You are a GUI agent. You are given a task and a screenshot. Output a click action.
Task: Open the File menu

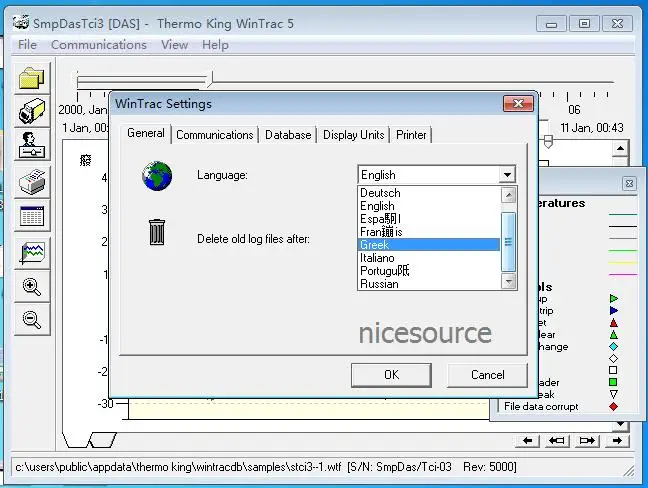(27, 45)
